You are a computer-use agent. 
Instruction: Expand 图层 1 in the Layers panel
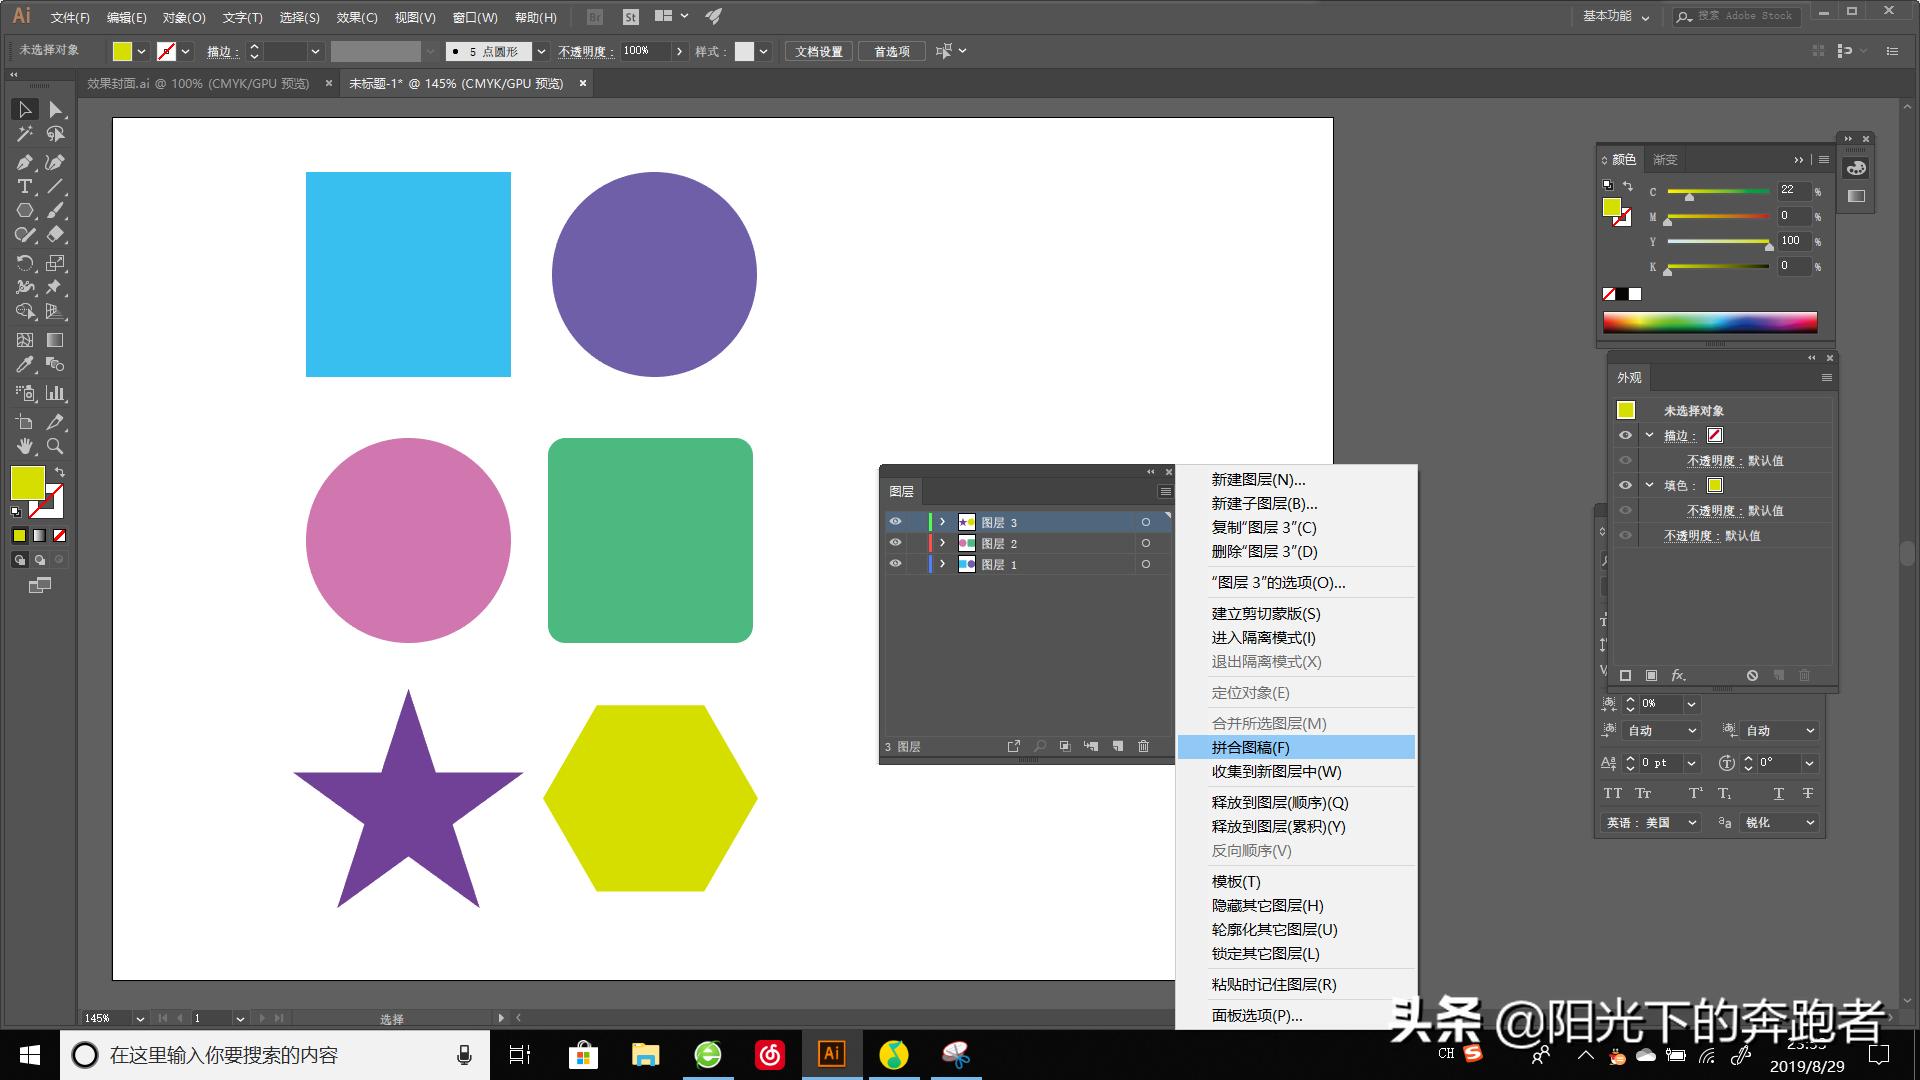pyautogui.click(x=942, y=564)
